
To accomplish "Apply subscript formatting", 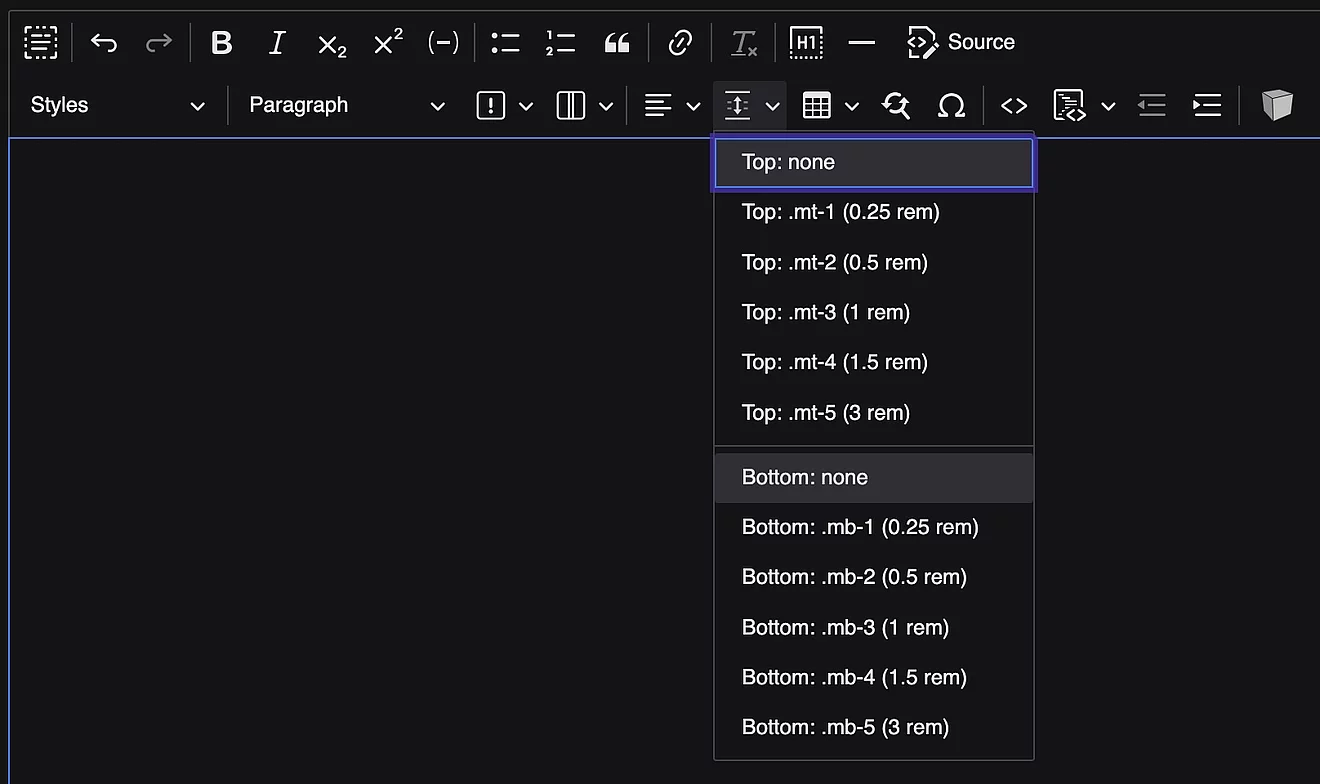I will click(x=332, y=43).
